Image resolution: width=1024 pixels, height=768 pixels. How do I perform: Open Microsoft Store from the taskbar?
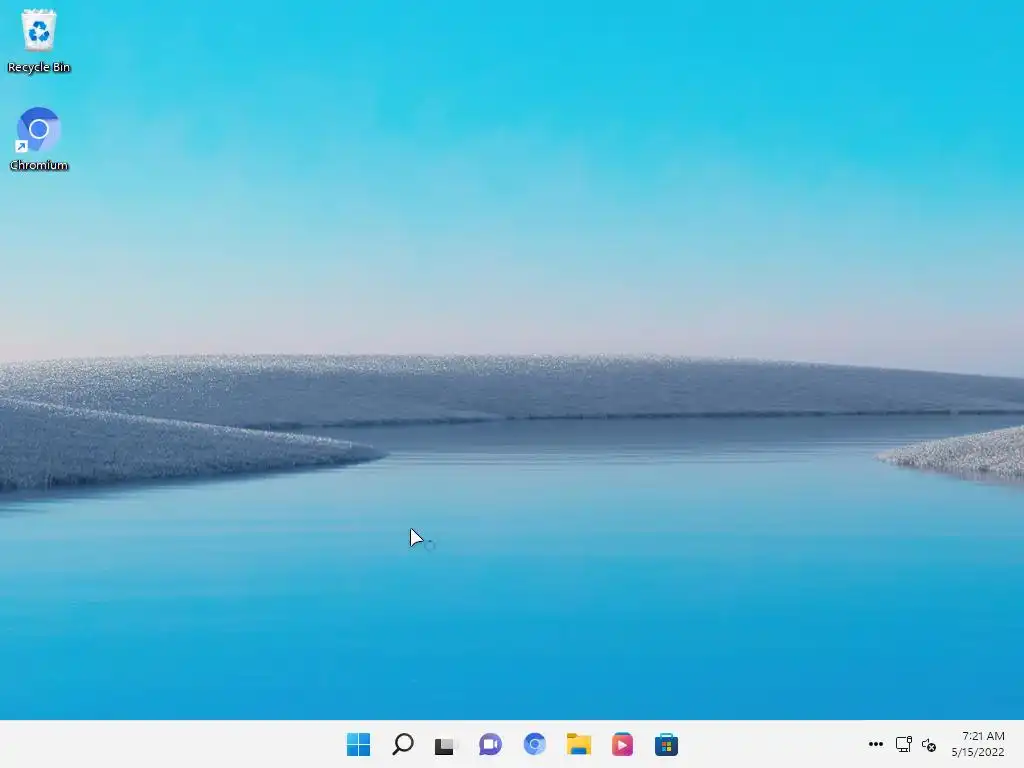(666, 744)
